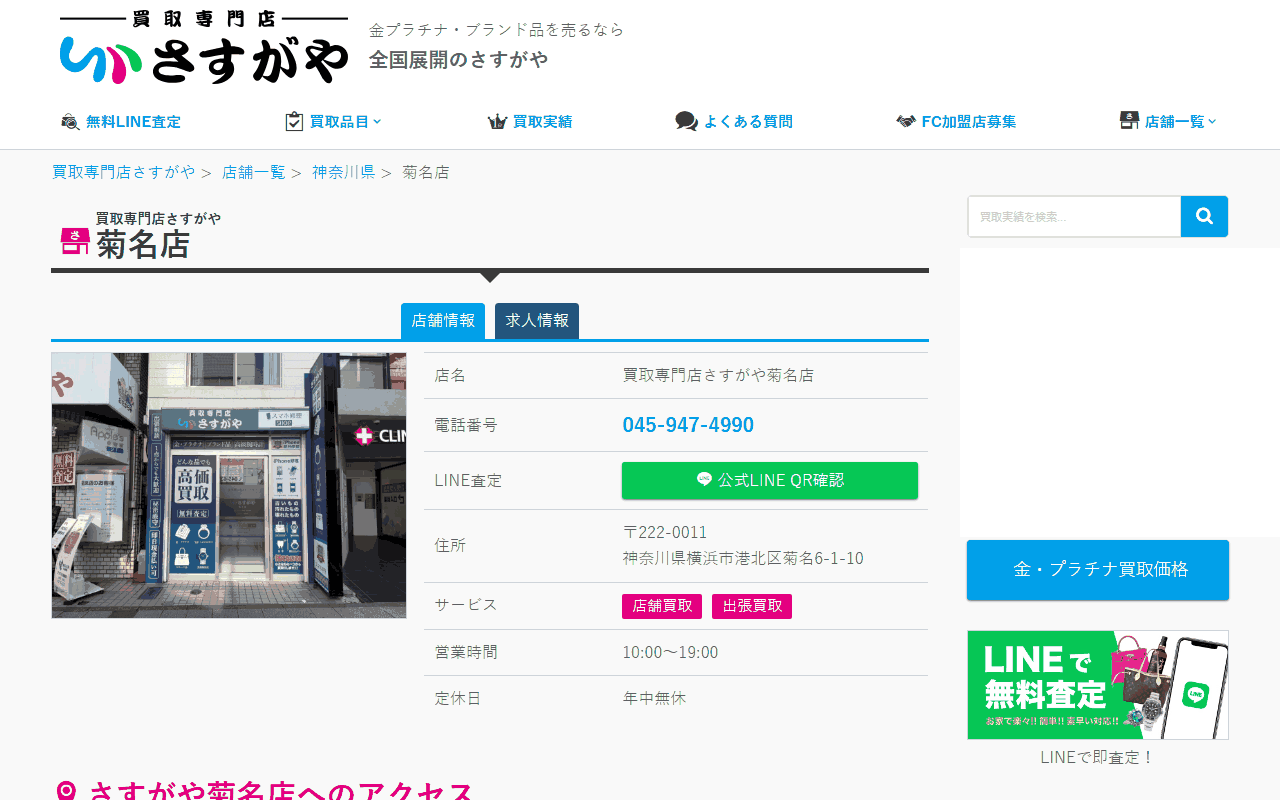Click 全国展開のさすがや tagline
The width and height of the screenshot is (1280, 800).
pos(458,60)
